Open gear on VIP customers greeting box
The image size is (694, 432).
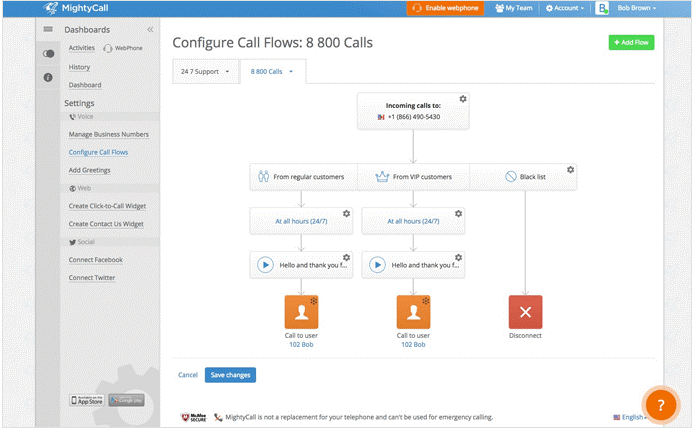[x=458, y=257]
